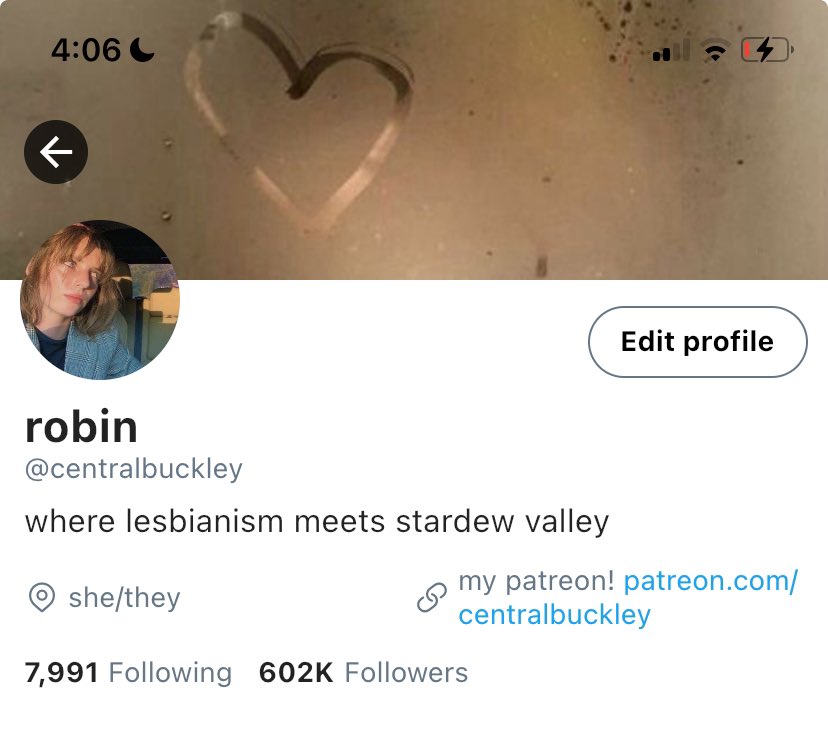
Task: Click the bio text about stardew valley
Action: point(317,522)
